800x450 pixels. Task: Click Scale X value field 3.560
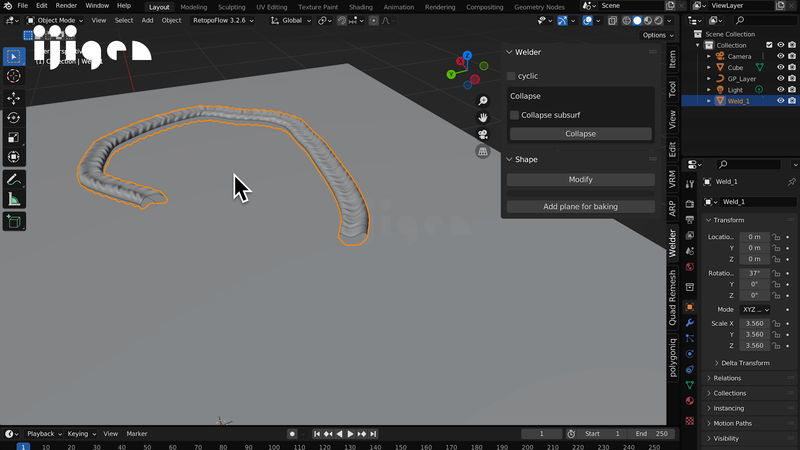click(x=755, y=323)
